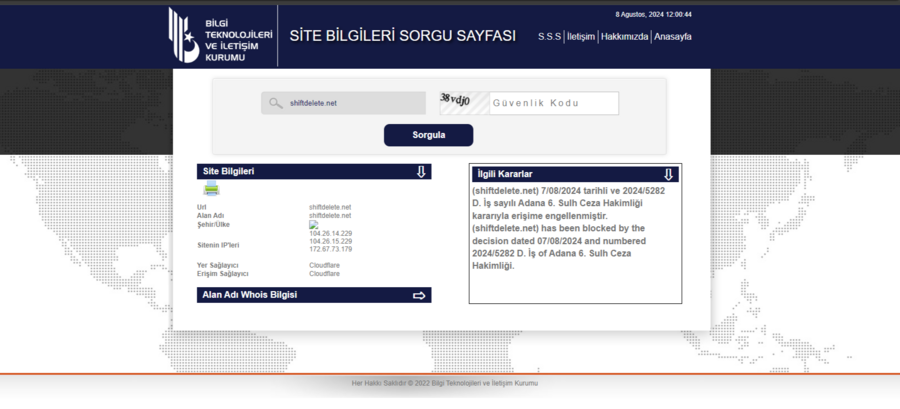The image size is (900, 409).
Task: Click the Her Hakkı Saklıdır footer text
Action: click(445, 383)
